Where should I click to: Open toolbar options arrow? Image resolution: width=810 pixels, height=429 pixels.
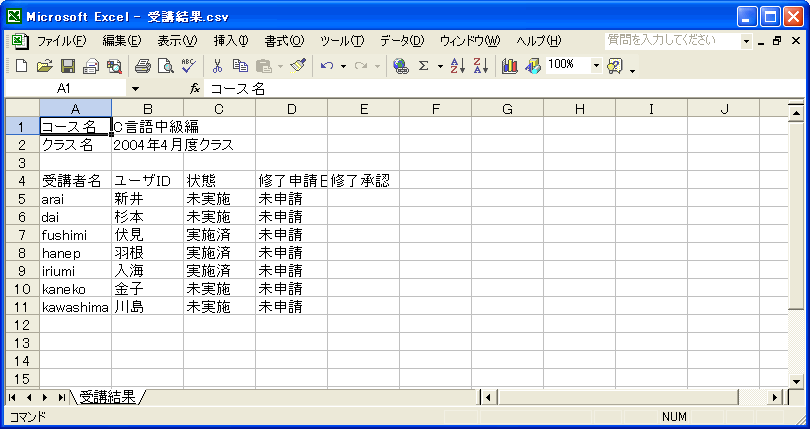[632, 70]
